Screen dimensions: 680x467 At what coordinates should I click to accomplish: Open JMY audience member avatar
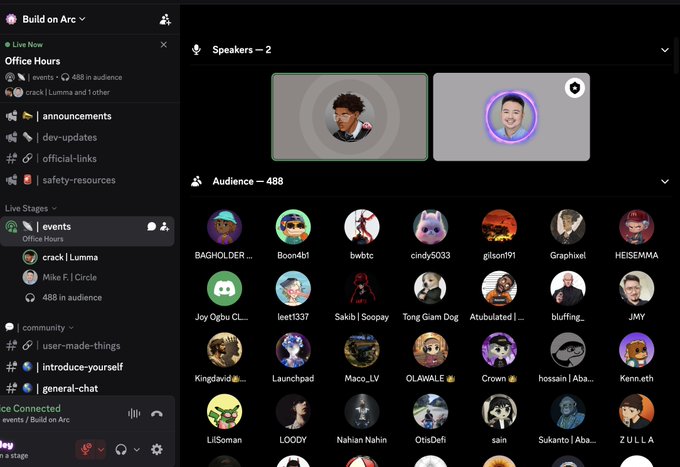click(637, 288)
